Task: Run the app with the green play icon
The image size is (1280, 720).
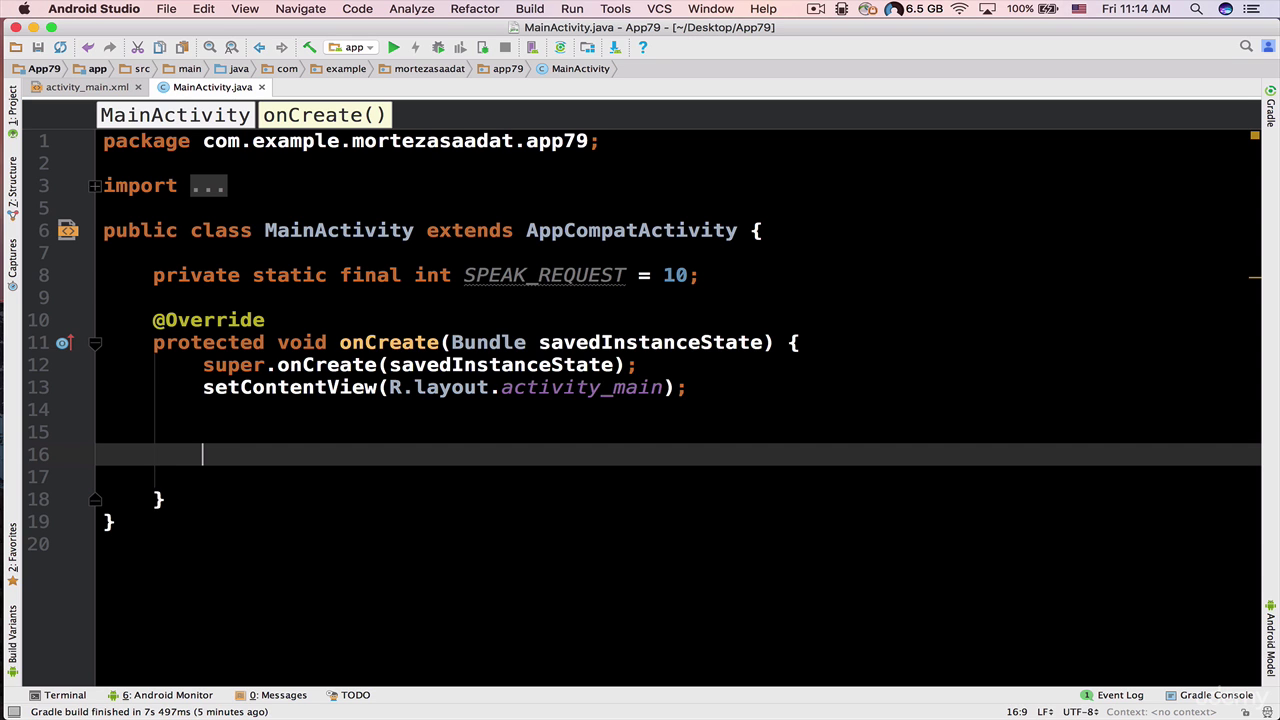Action: coord(394,47)
